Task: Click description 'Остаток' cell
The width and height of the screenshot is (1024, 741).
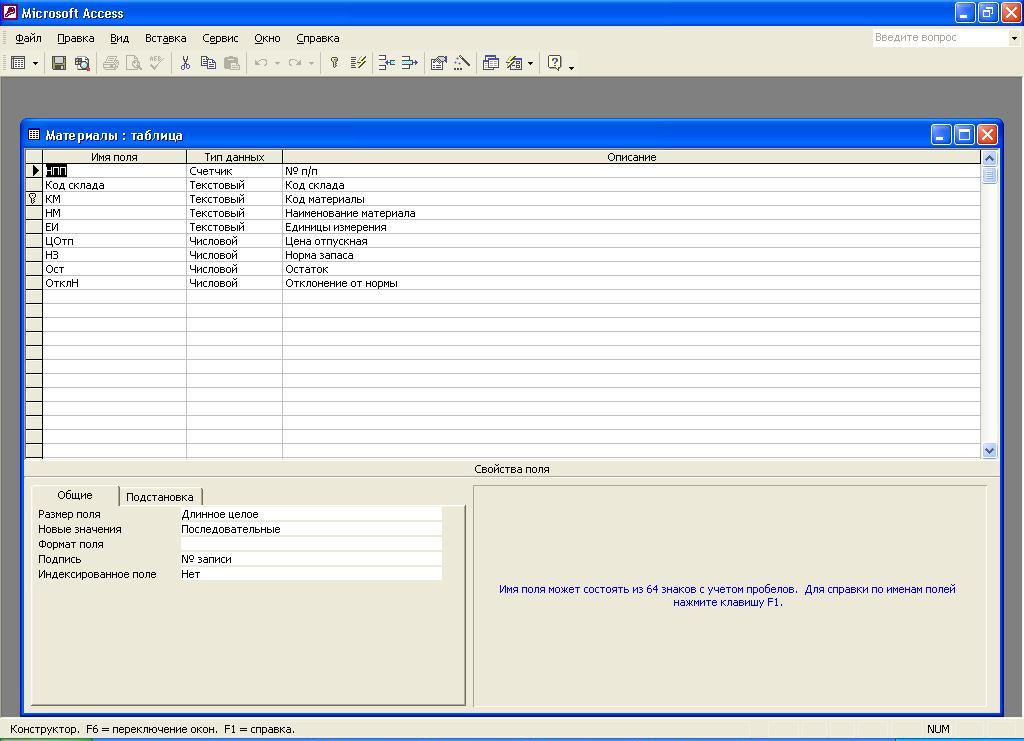Action: tap(632, 269)
